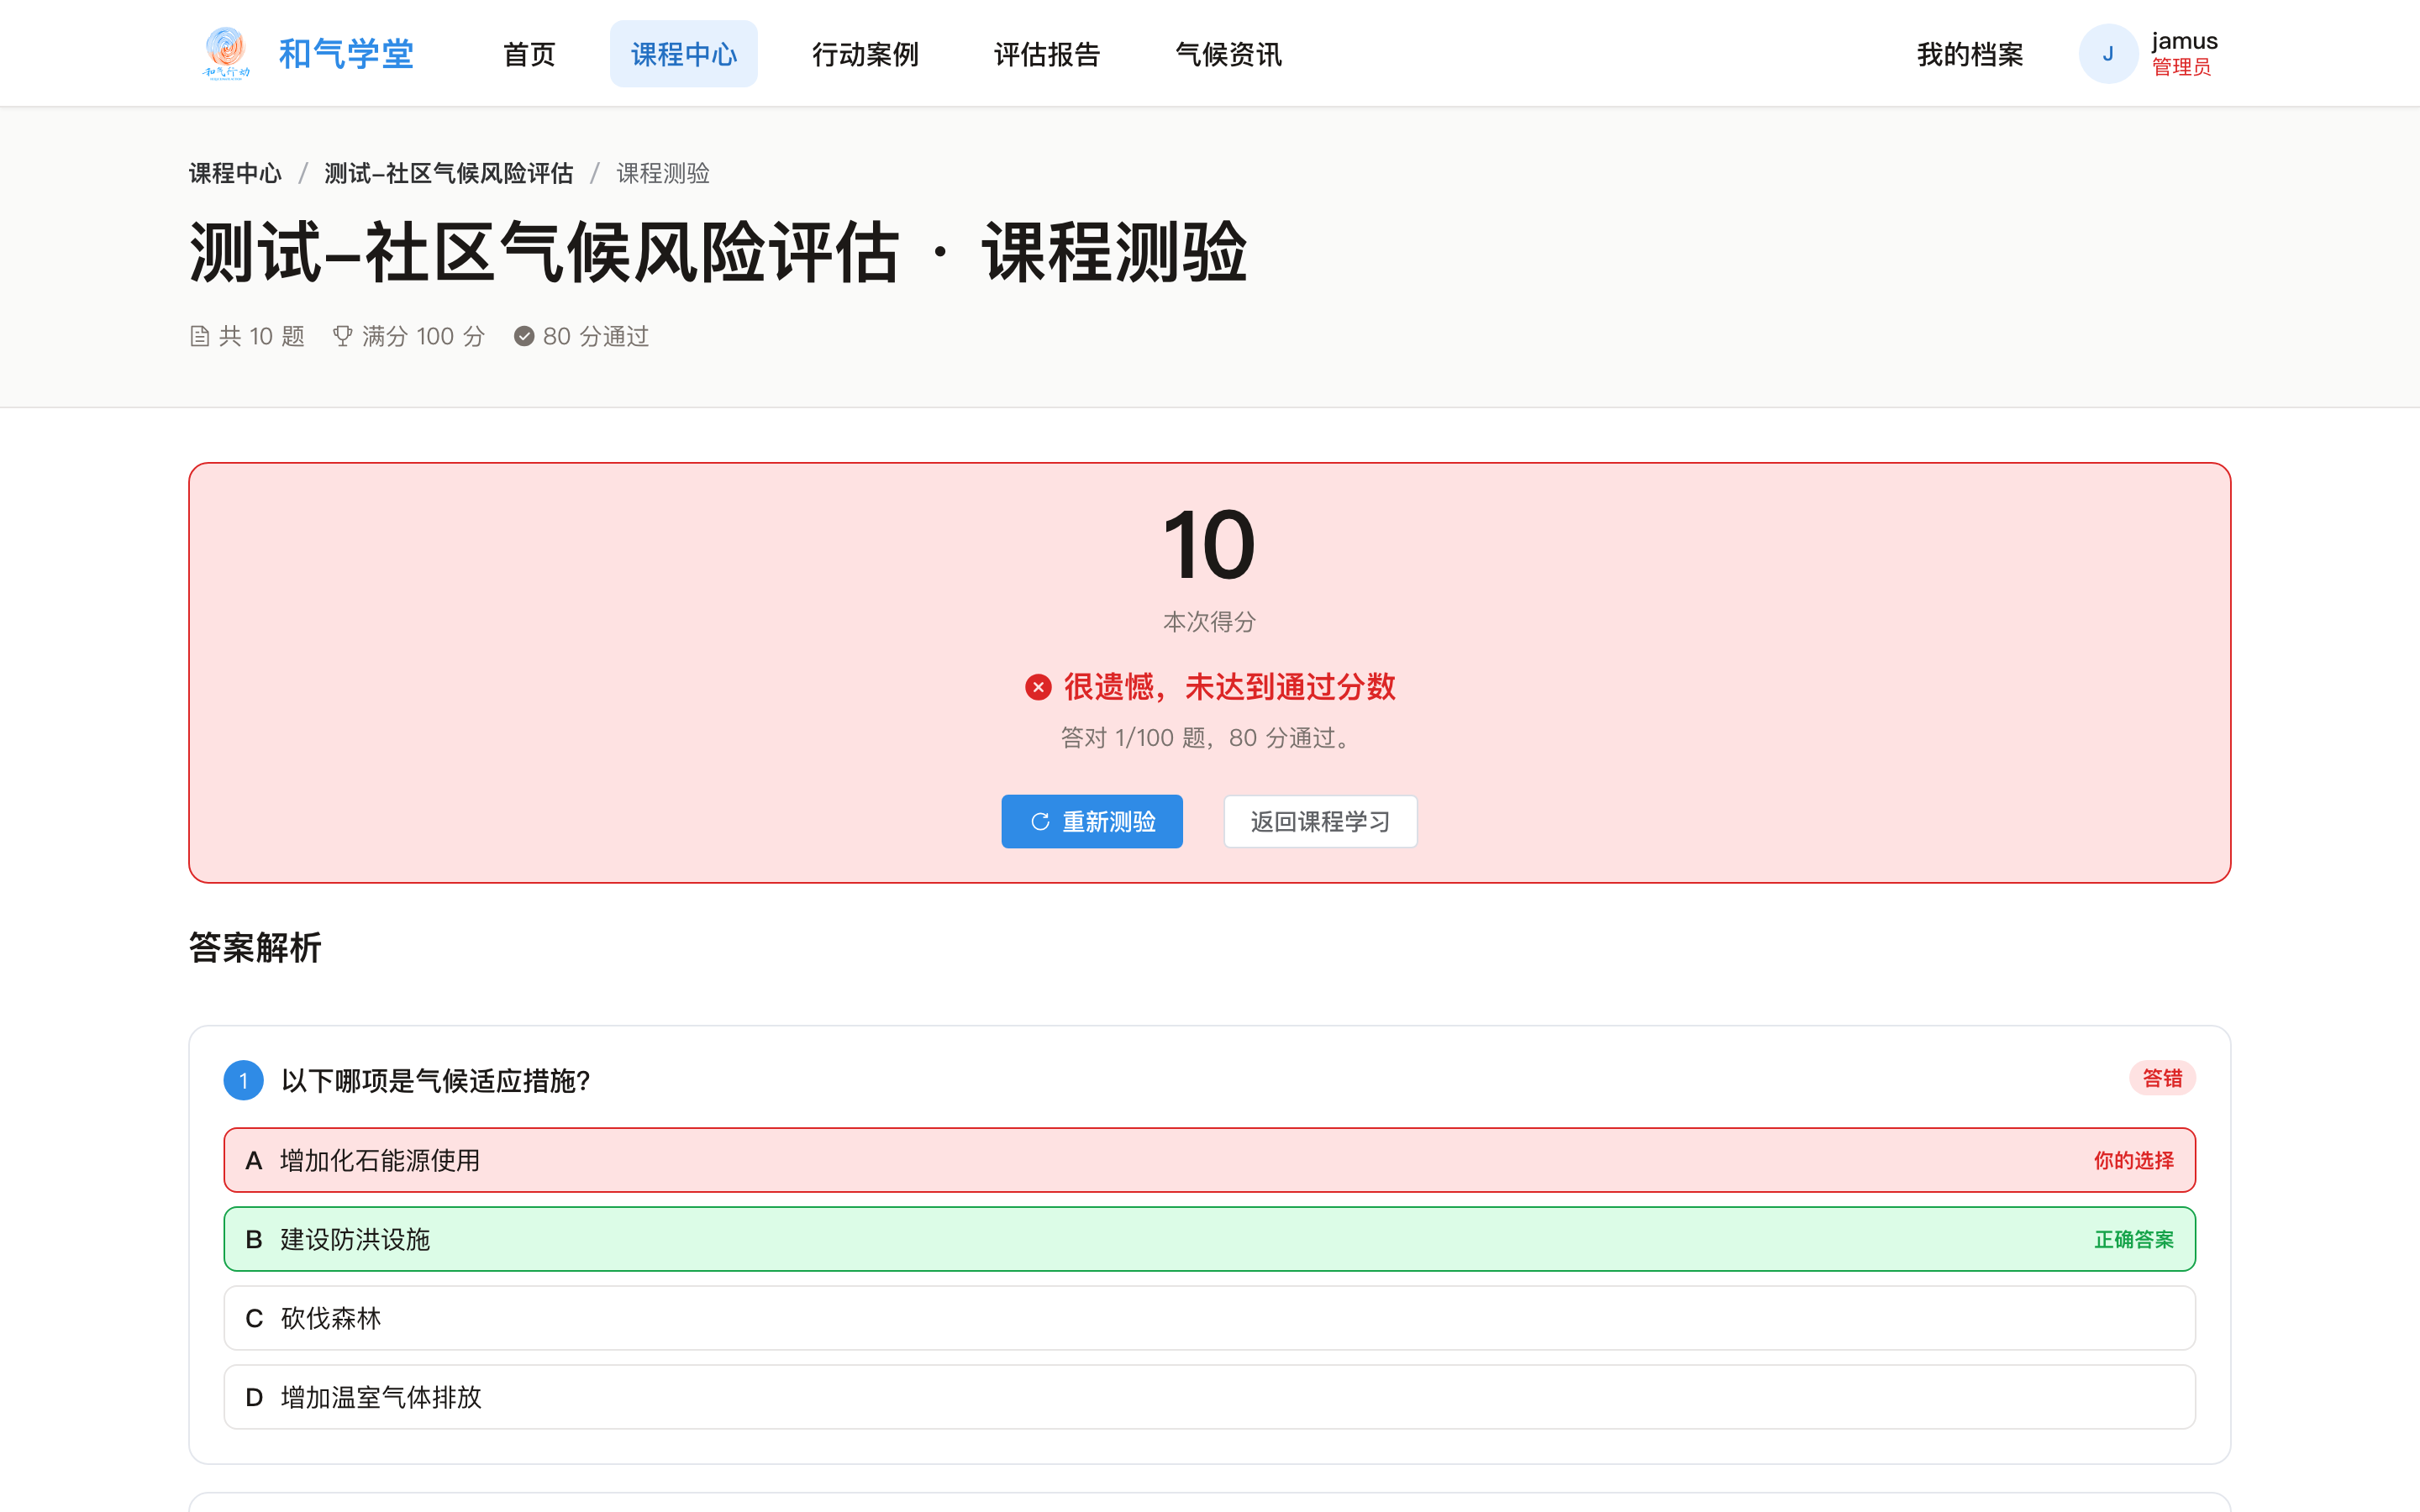Click the 和气学堂 brand name
Viewport: 2420px width, 1512px height.
tap(346, 54)
